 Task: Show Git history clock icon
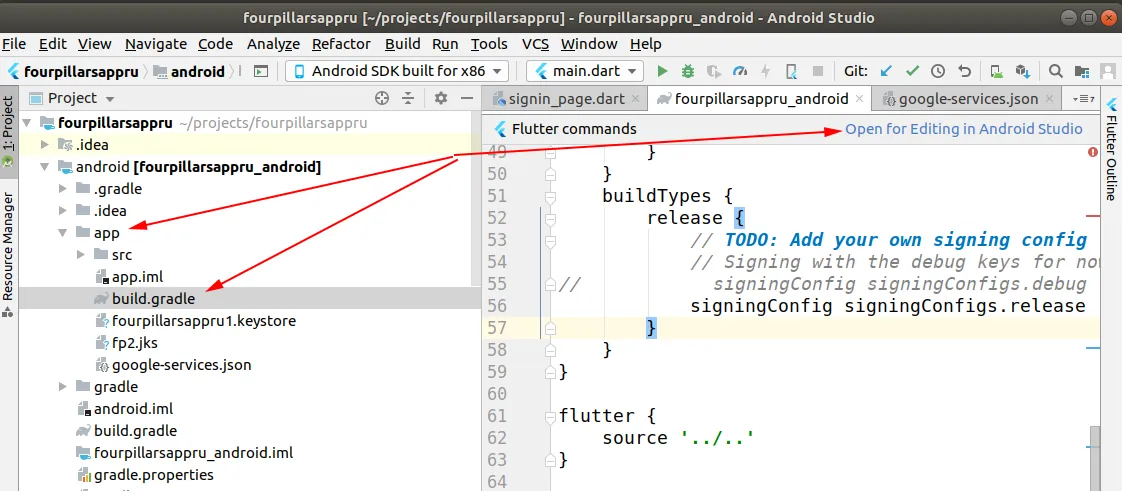pos(937,71)
